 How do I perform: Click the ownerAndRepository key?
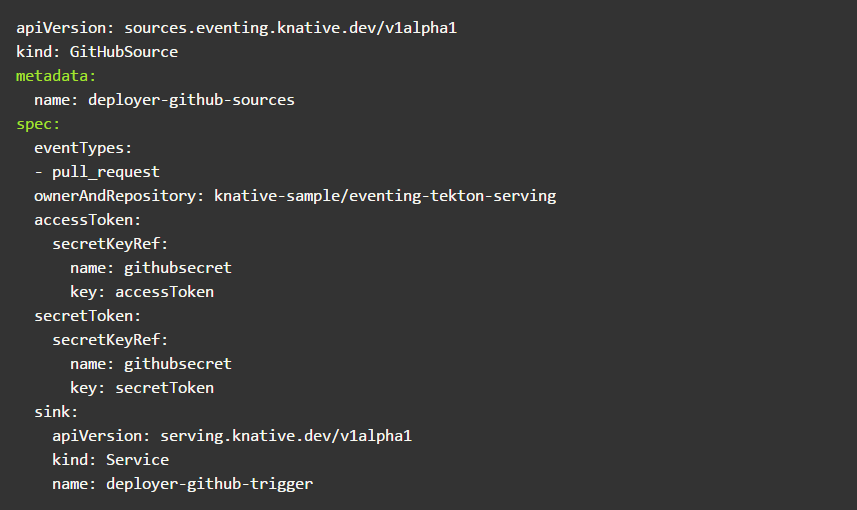(119, 196)
